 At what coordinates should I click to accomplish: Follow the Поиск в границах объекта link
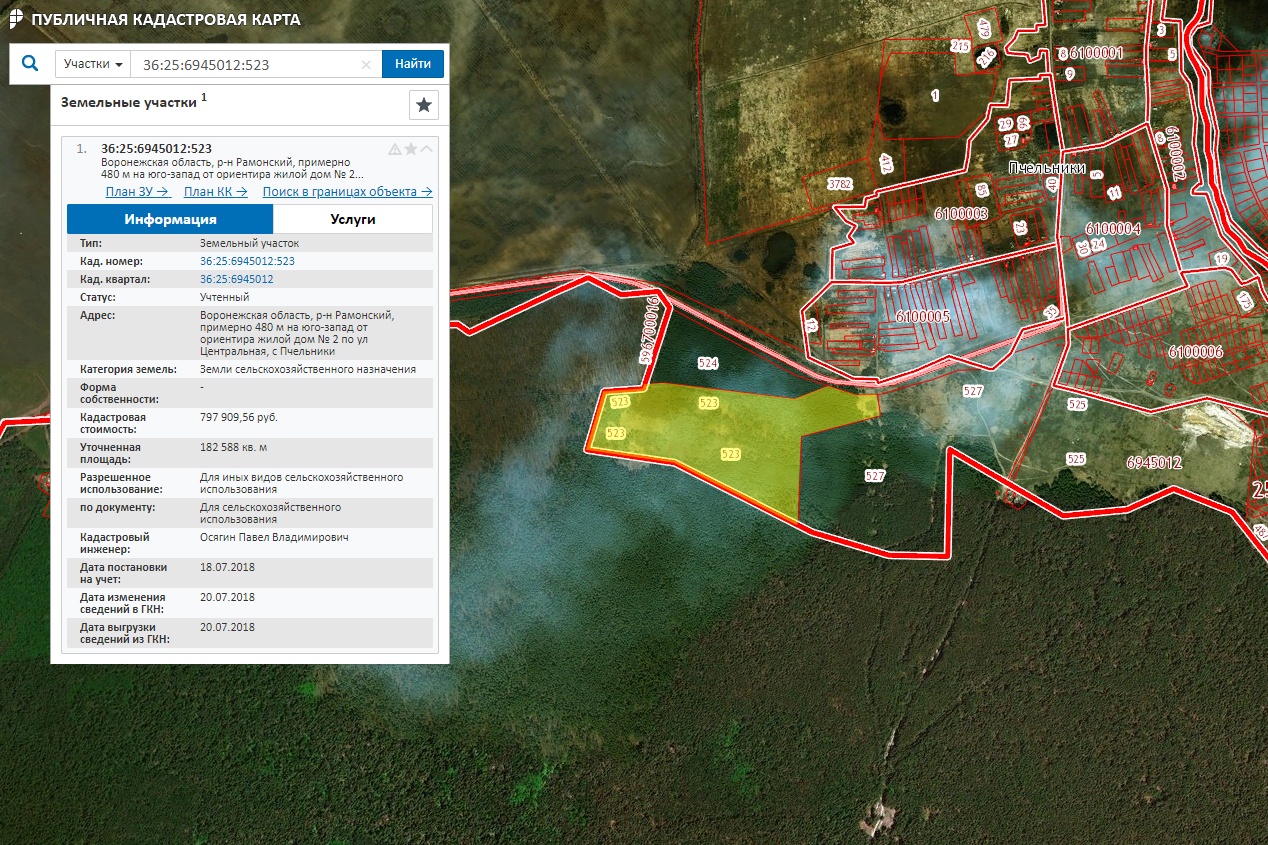[x=348, y=192]
